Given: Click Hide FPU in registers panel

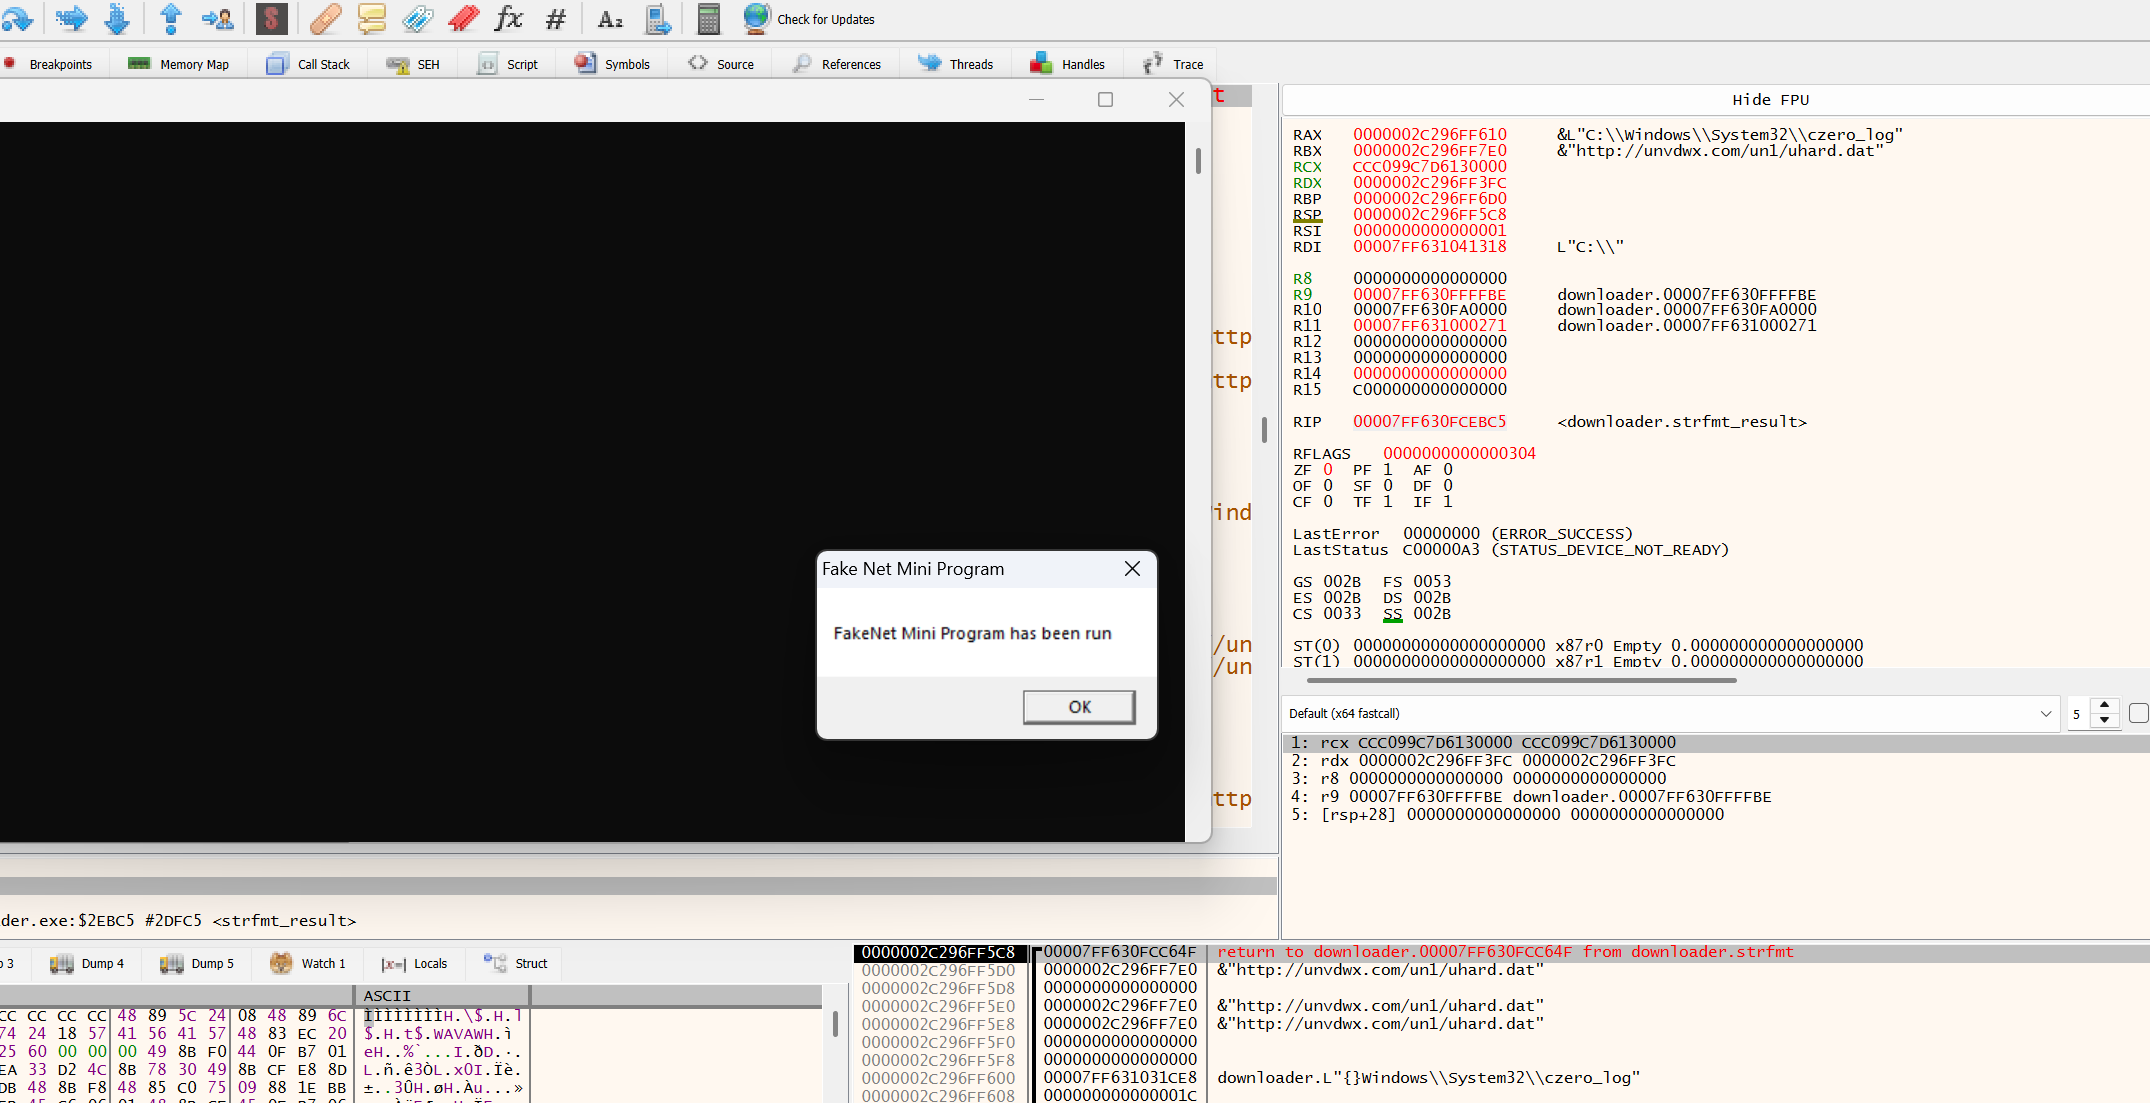Looking at the screenshot, I should 1770,100.
